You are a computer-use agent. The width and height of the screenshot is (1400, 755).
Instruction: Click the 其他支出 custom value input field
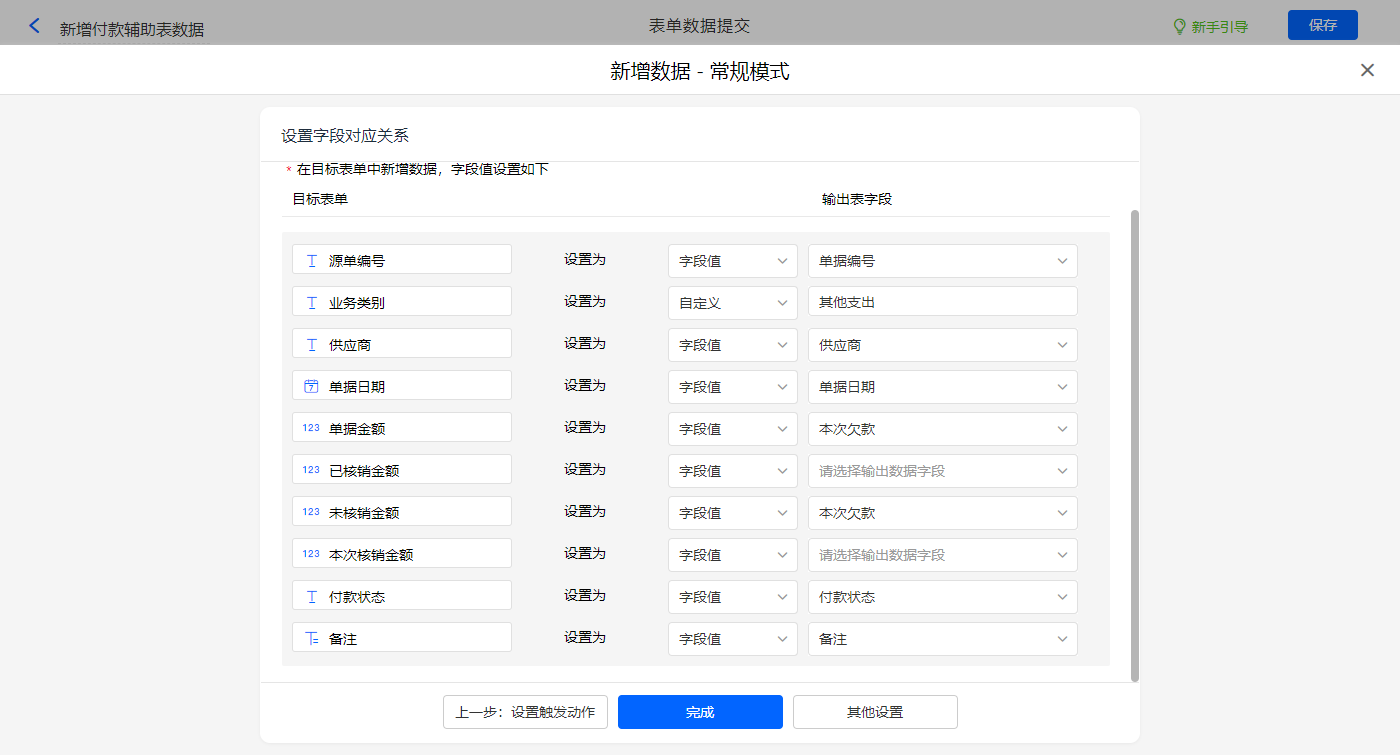942,302
